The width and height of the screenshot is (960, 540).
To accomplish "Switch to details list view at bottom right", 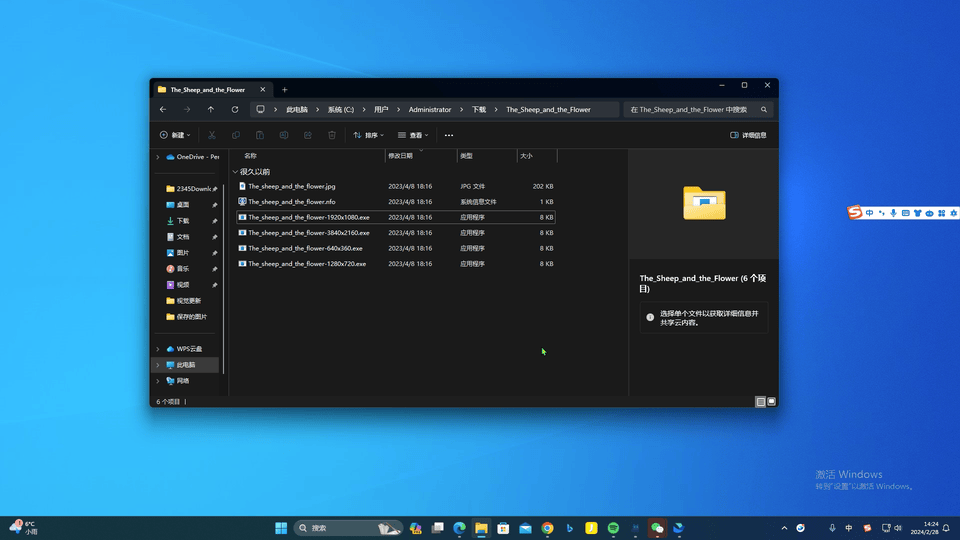I will coord(760,402).
